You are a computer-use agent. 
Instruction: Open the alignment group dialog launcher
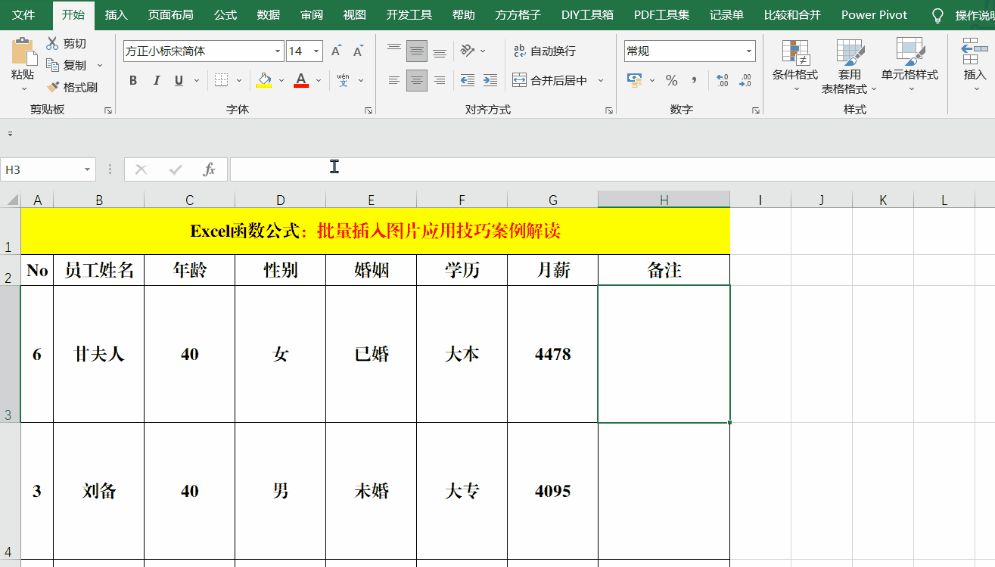coord(609,110)
